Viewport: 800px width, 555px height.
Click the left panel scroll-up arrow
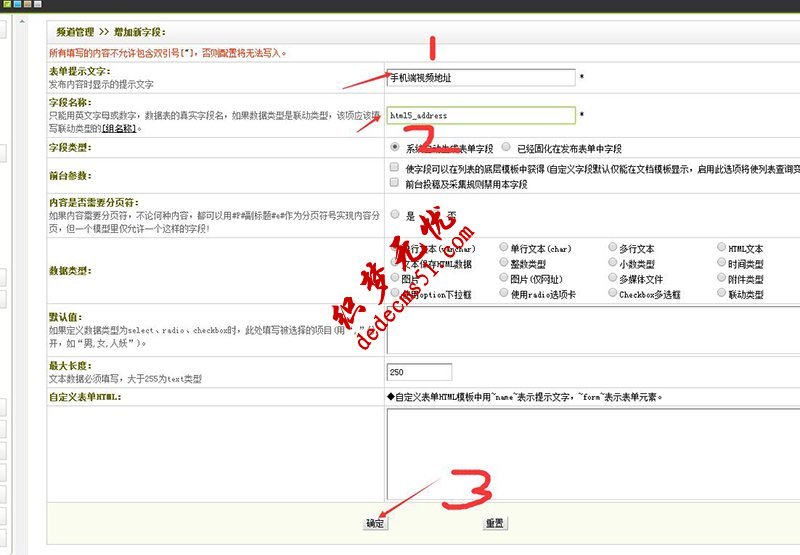coord(21,21)
